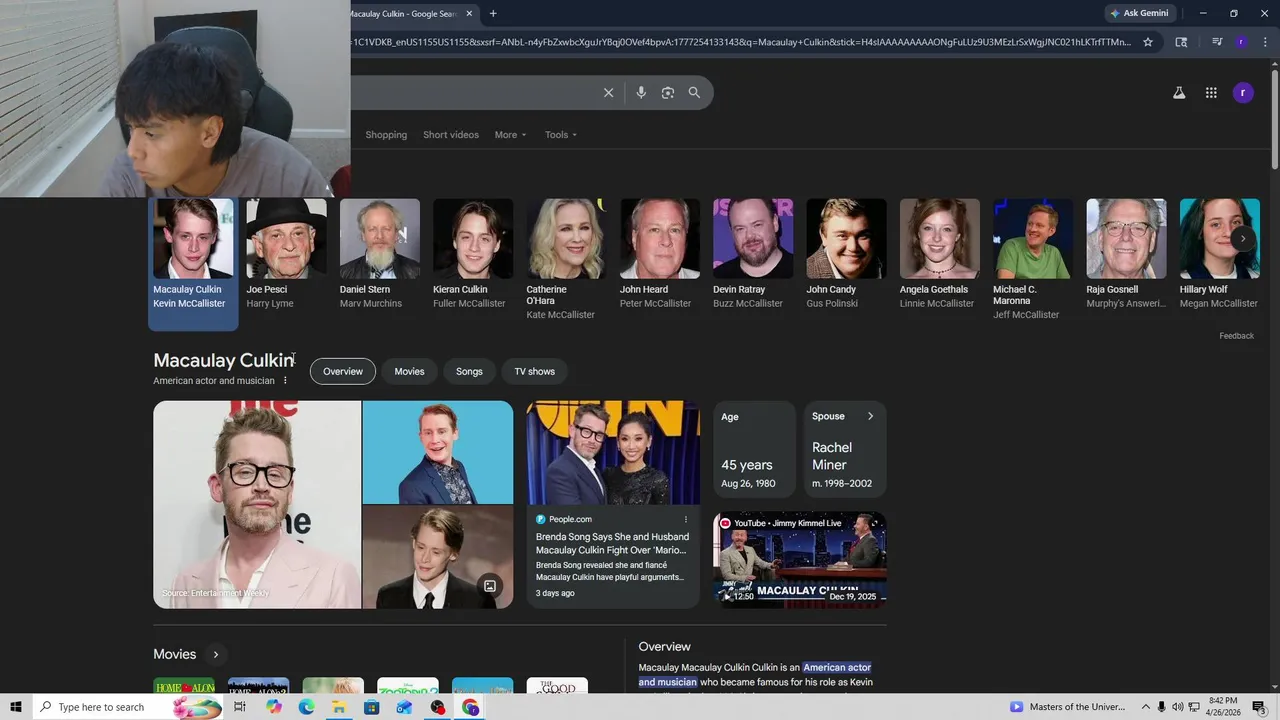This screenshot has width=1280, height=720.
Task: Open Windows Start menu
Action: click(x=16, y=707)
